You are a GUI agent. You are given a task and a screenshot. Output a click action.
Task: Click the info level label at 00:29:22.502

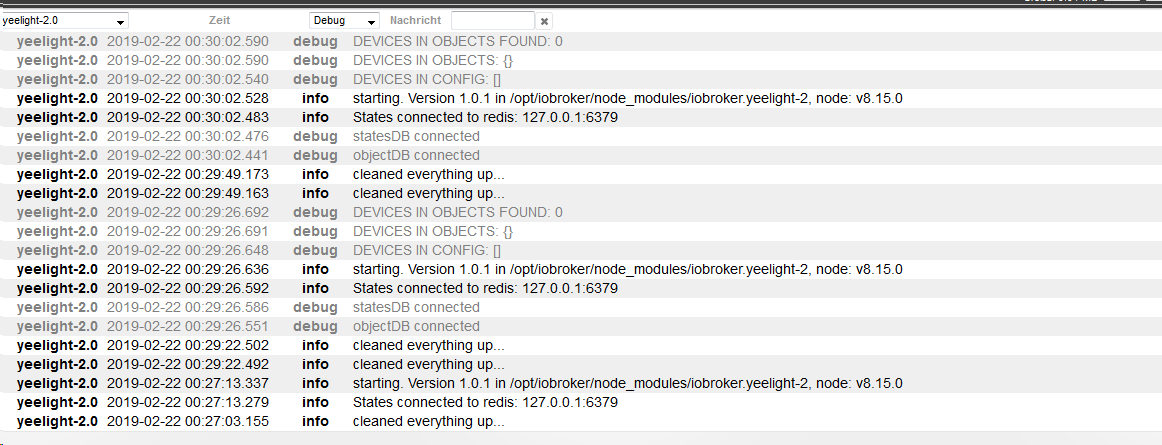click(x=315, y=345)
